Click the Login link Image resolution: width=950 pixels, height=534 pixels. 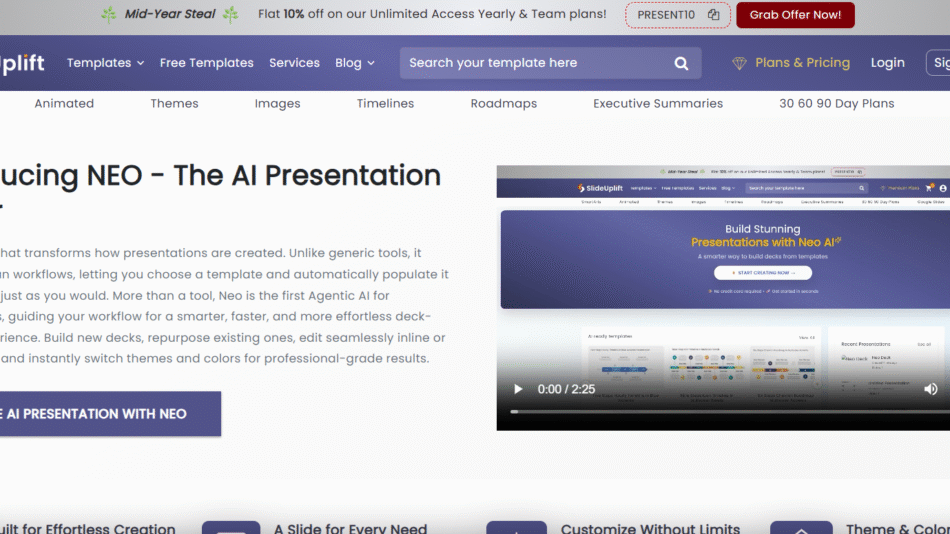pyautogui.click(x=887, y=63)
